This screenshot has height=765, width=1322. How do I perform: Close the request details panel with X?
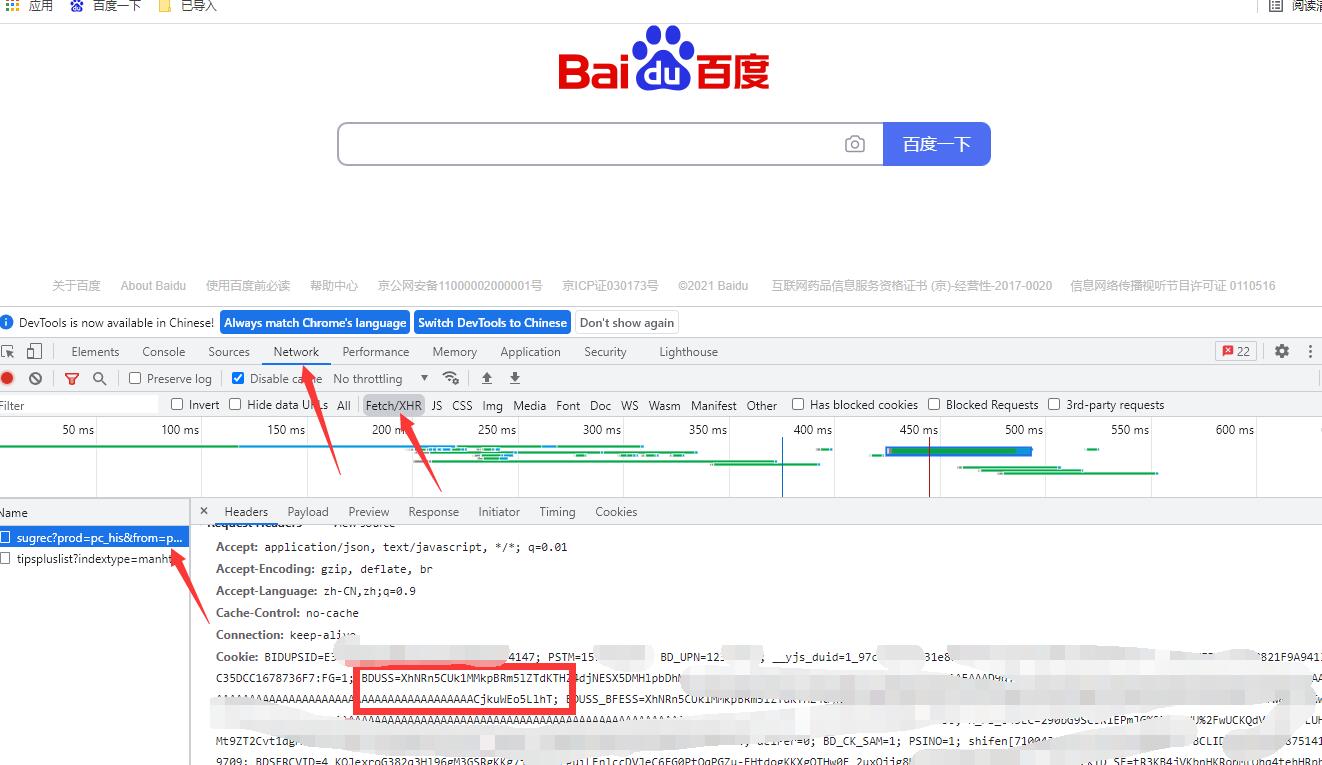[x=204, y=511]
